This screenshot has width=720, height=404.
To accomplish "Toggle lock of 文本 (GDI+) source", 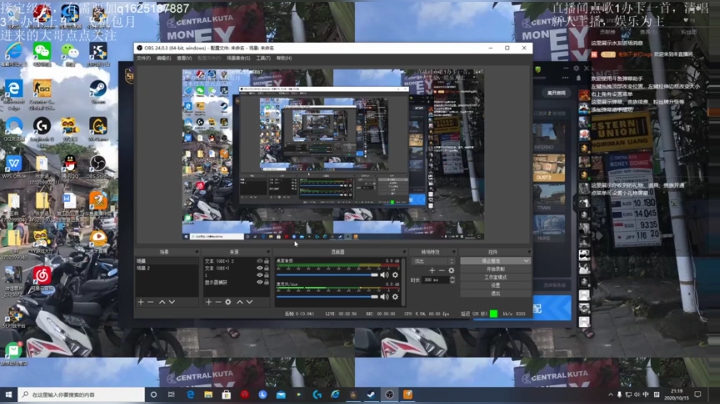I will tap(266, 268).
